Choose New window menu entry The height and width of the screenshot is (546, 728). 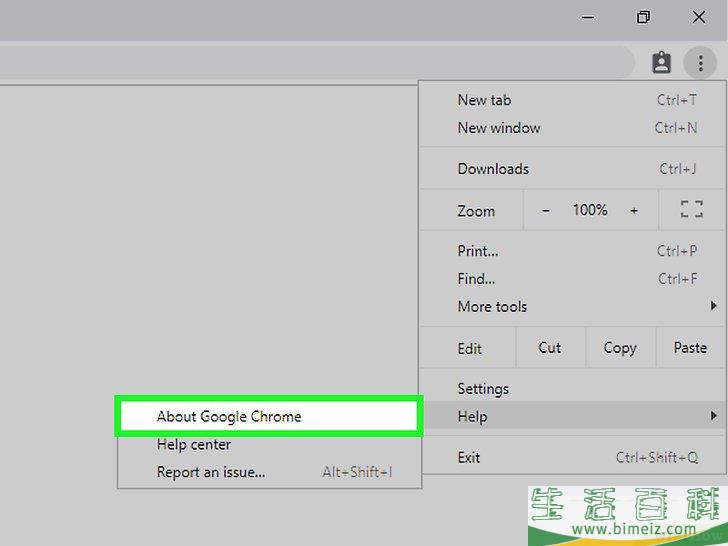572,128
